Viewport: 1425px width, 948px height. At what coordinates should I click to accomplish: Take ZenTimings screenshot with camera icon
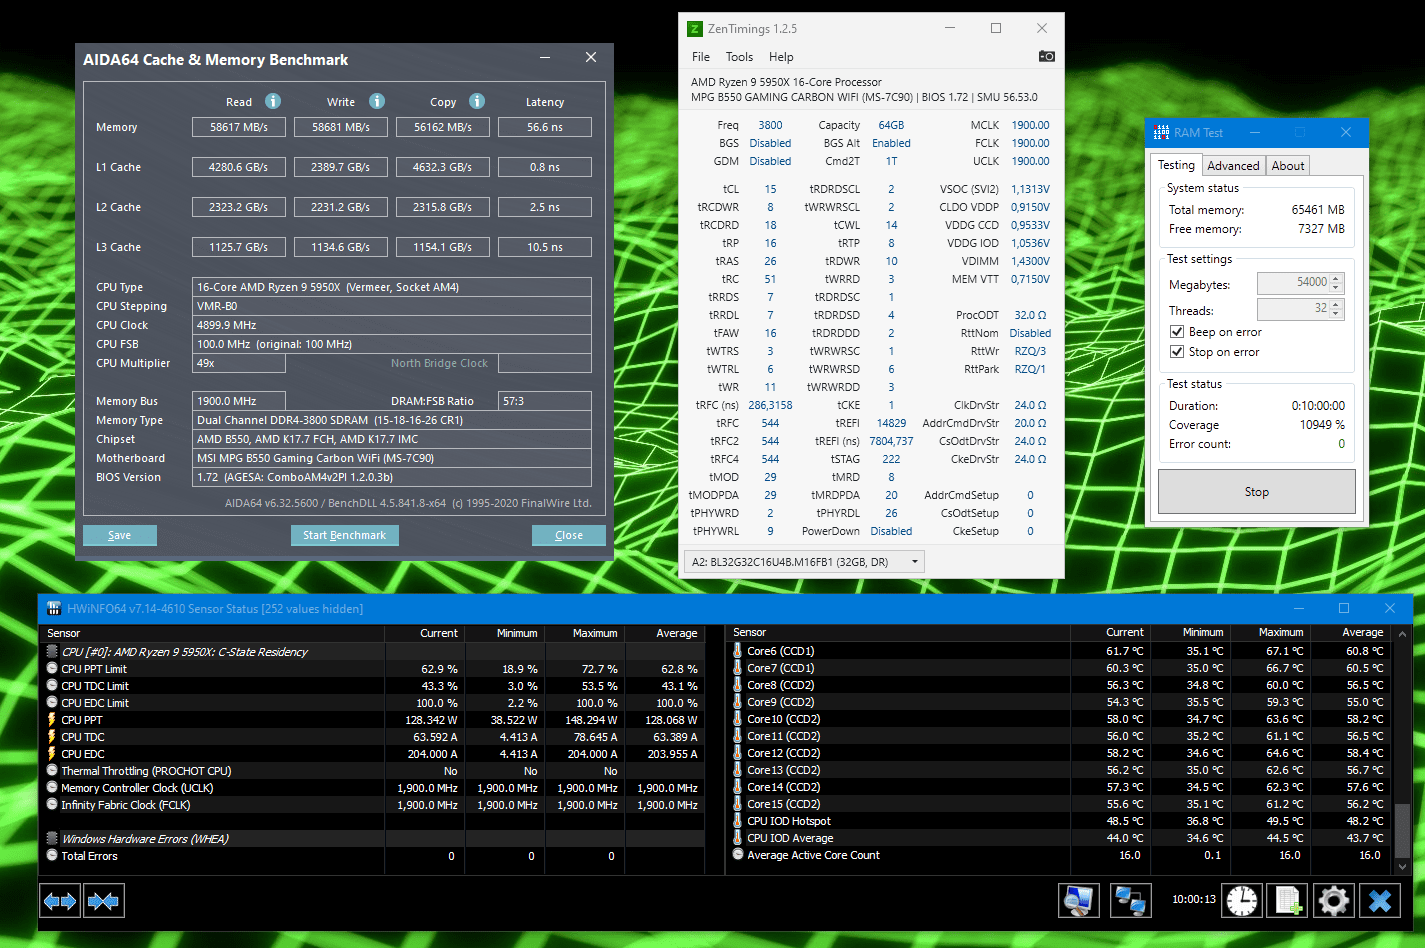[x=1046, y=56]
